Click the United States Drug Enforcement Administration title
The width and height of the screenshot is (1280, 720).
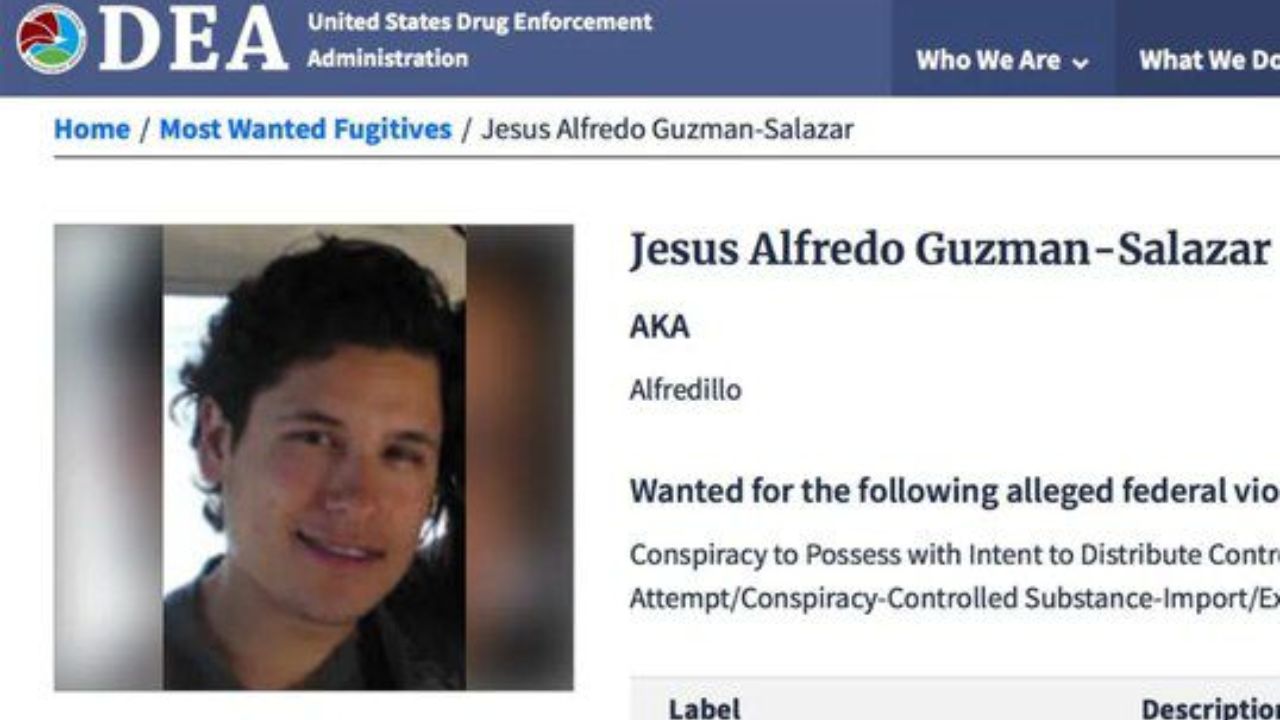(x=480, y=40)
